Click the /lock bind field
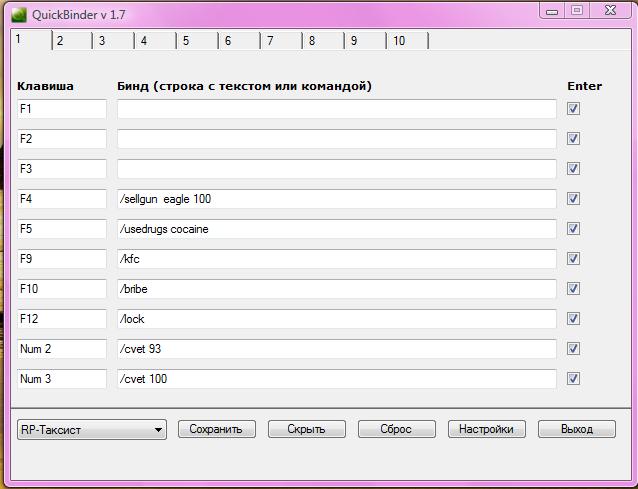The width and height of the screenshot is (638, 489). [337, 319]
